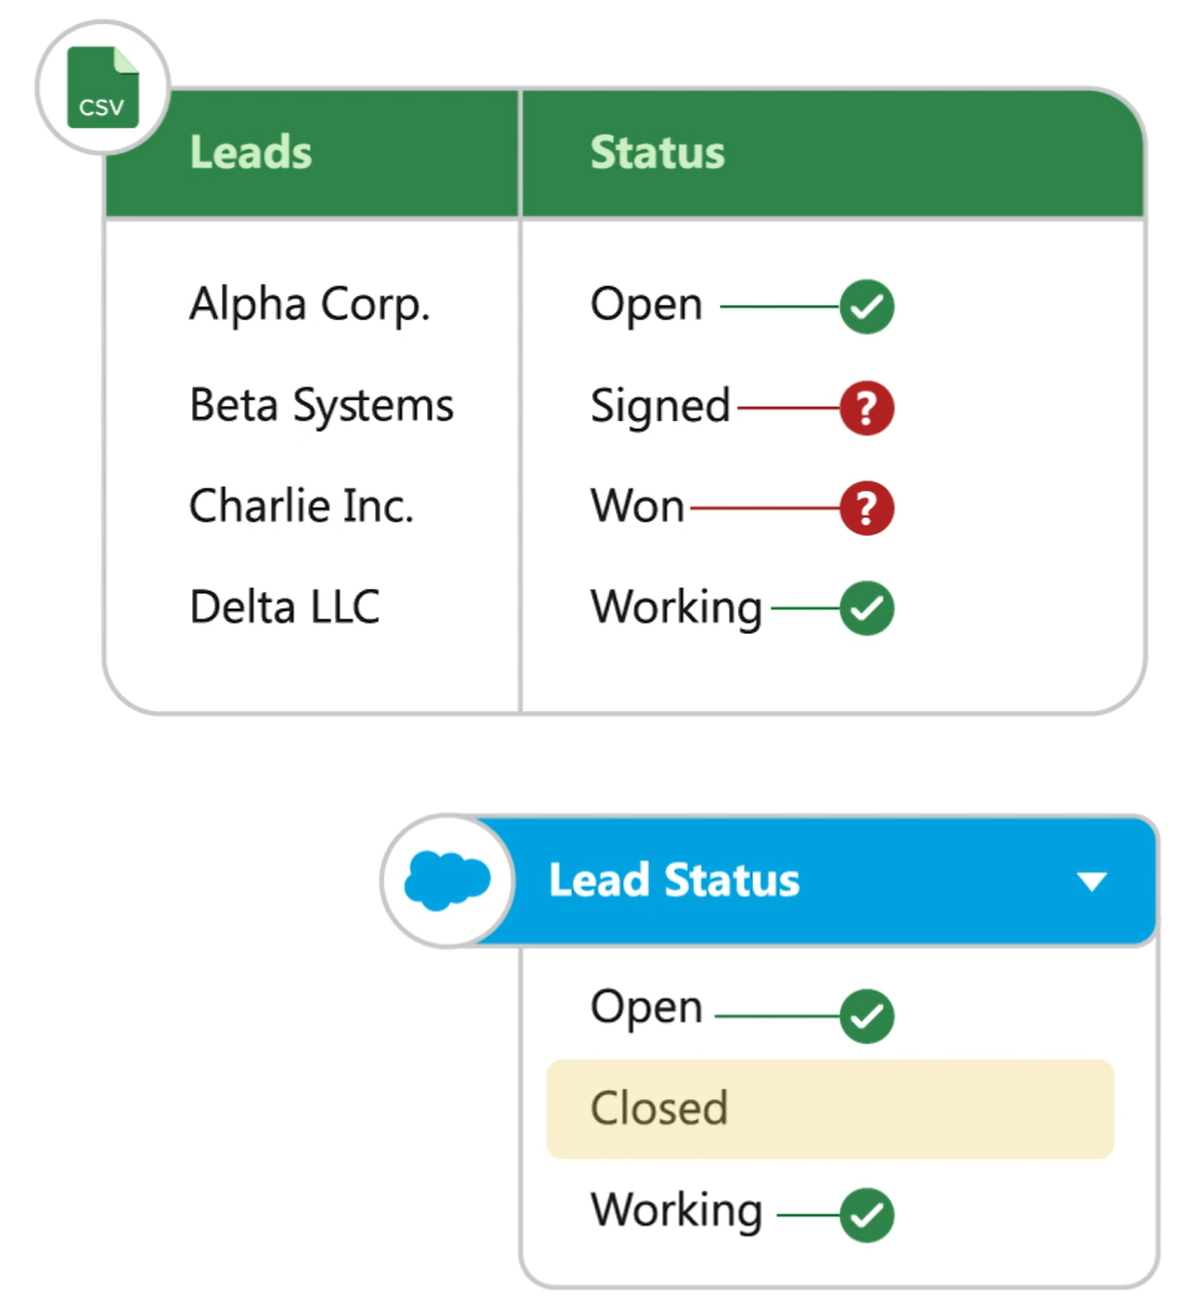
Task: Click the green CSV file icon
Action: (x=102, y=88)
